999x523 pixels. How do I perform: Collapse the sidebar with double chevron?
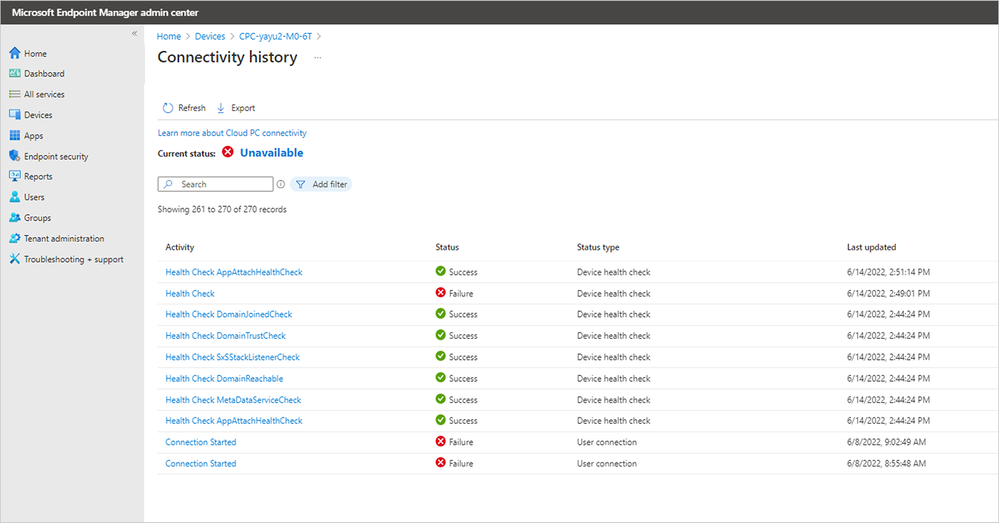[134, 33]
